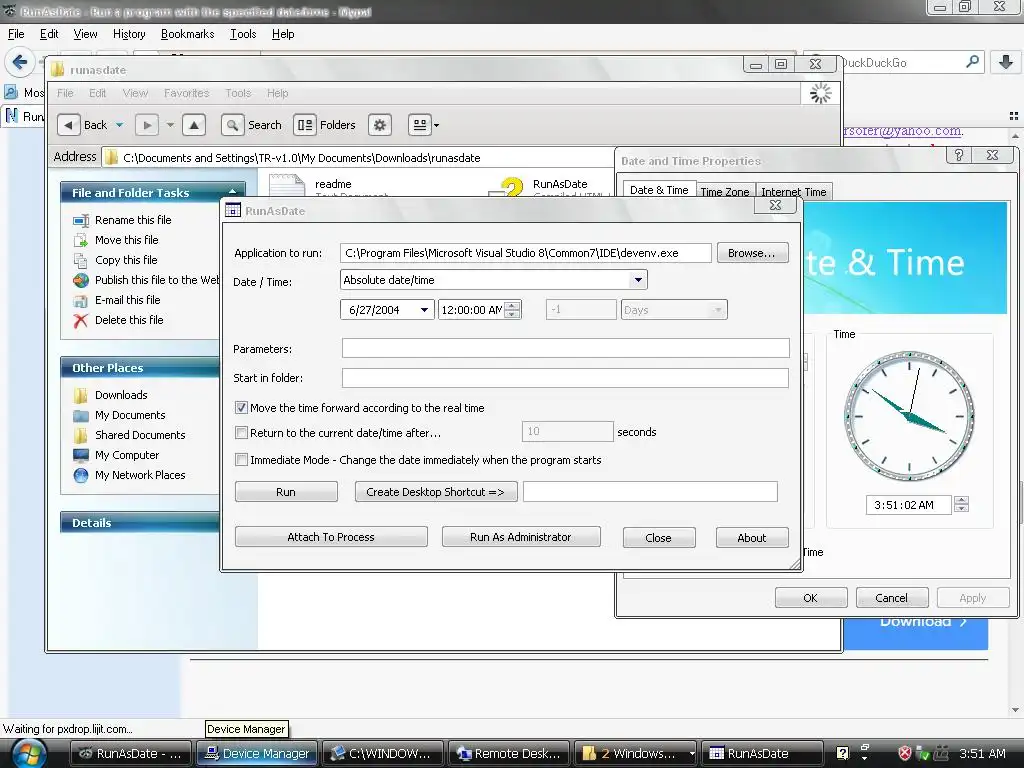
Task: Switch to the Time Zone tab
Action: coord(725,191)
